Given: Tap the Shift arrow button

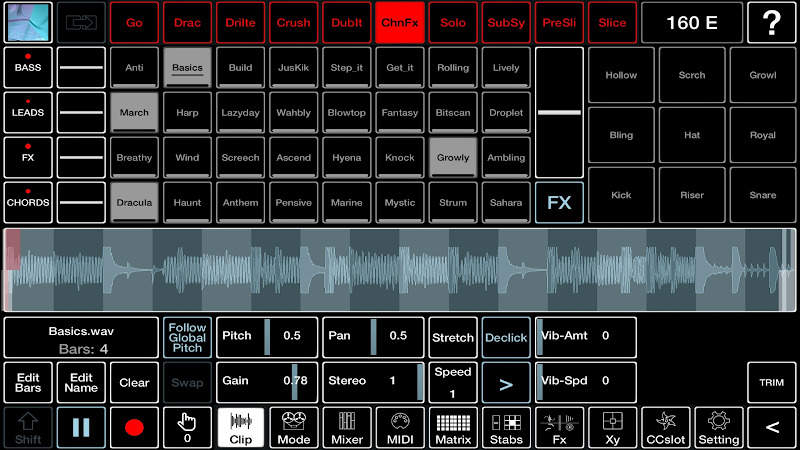Looking at the screenshot, I should tap(28, 428).
